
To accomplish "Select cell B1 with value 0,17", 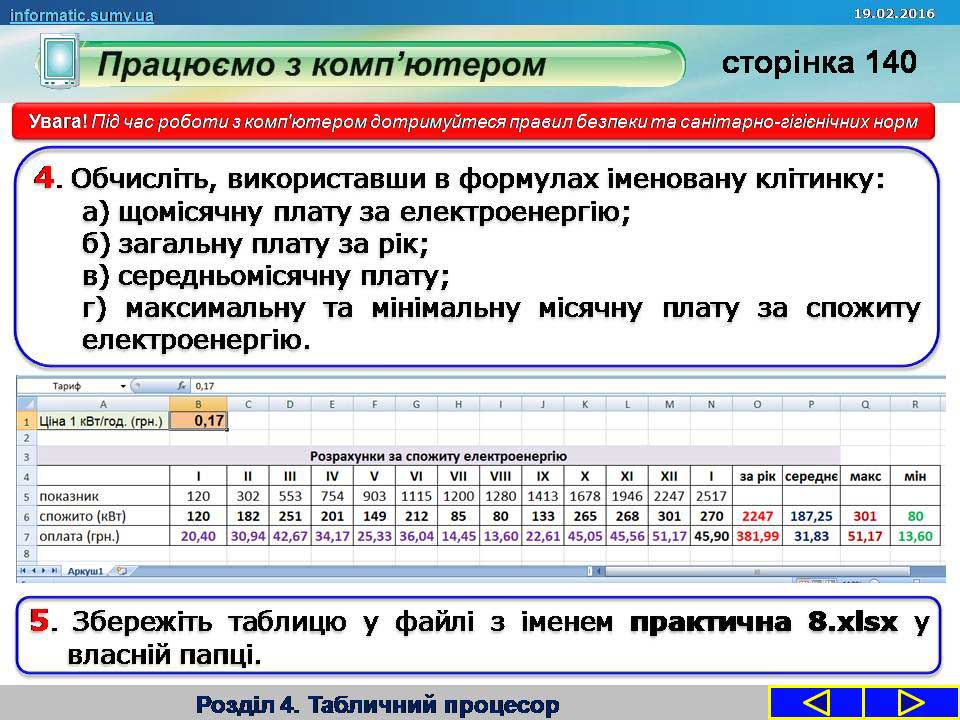I will pyautogui.click(x=198, y=421).
